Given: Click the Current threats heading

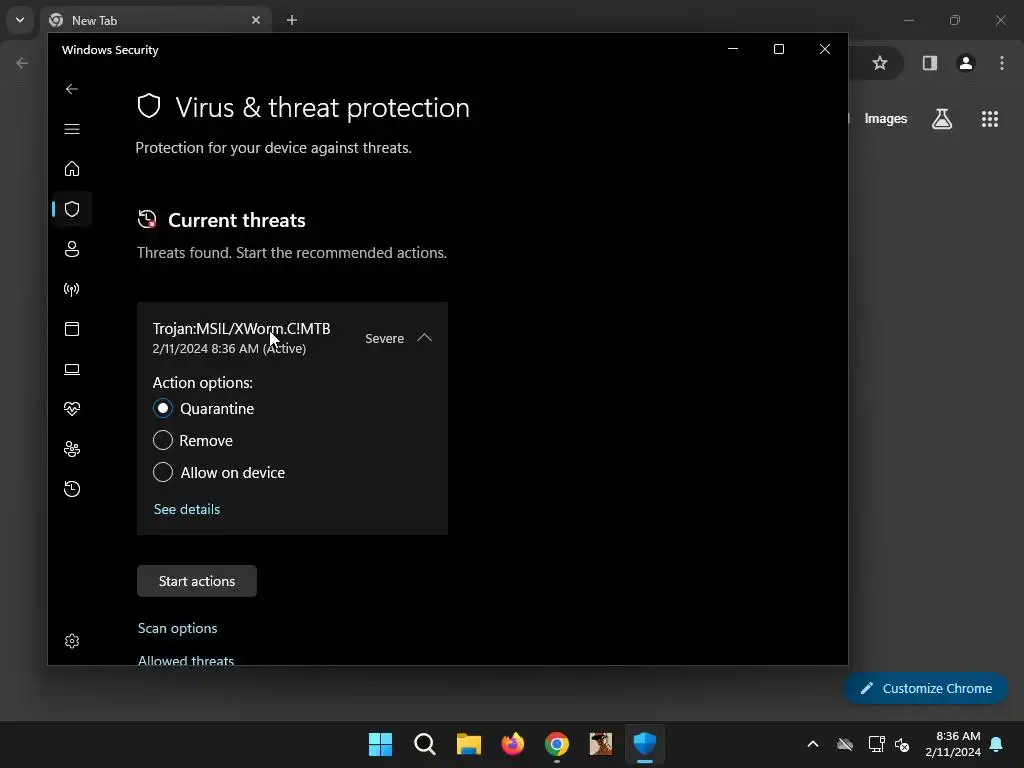Looking at the screenshot, I should (236, 221).
